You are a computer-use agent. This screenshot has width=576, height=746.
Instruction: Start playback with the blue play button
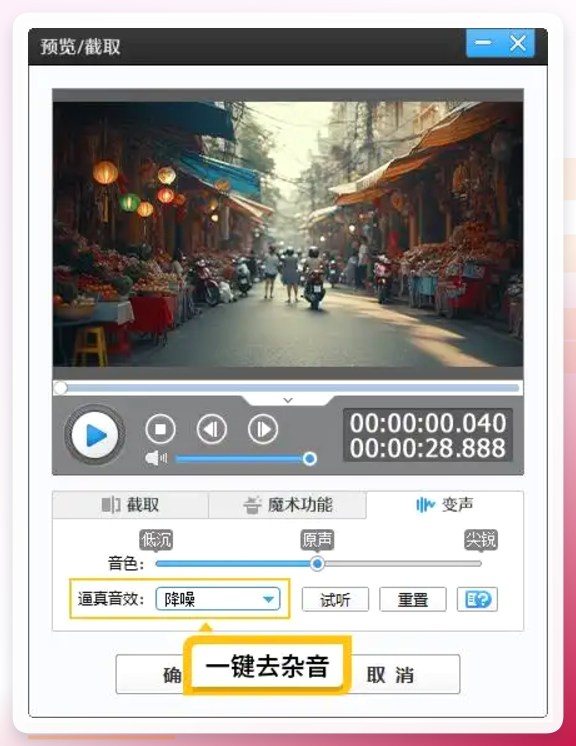[95, 435]
